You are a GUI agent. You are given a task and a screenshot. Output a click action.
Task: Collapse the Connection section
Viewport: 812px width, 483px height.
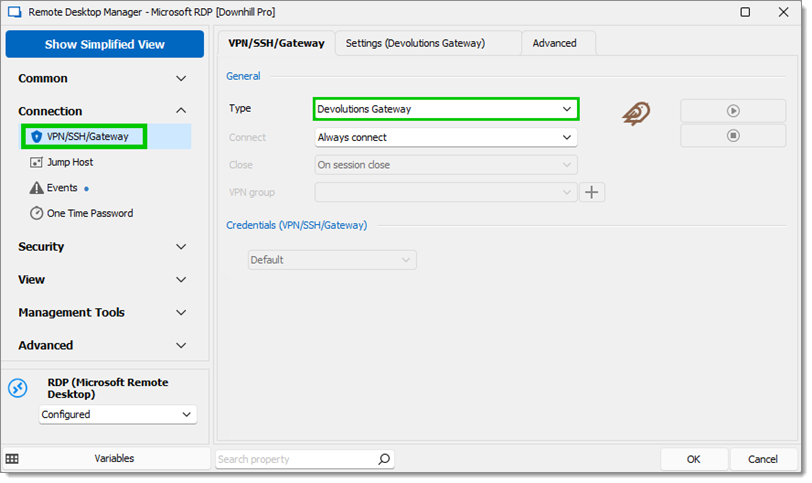[102, 111]
